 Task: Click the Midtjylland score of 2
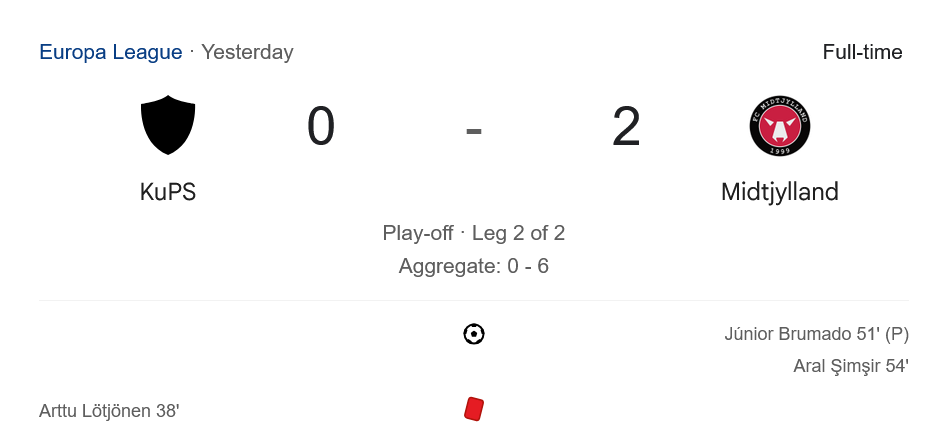click(x=626, y=128)
